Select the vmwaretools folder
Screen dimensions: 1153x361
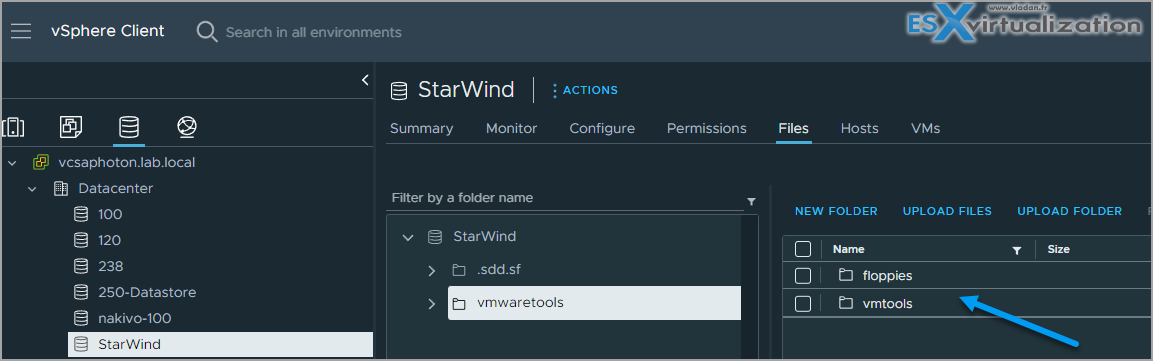click(594, 303)
